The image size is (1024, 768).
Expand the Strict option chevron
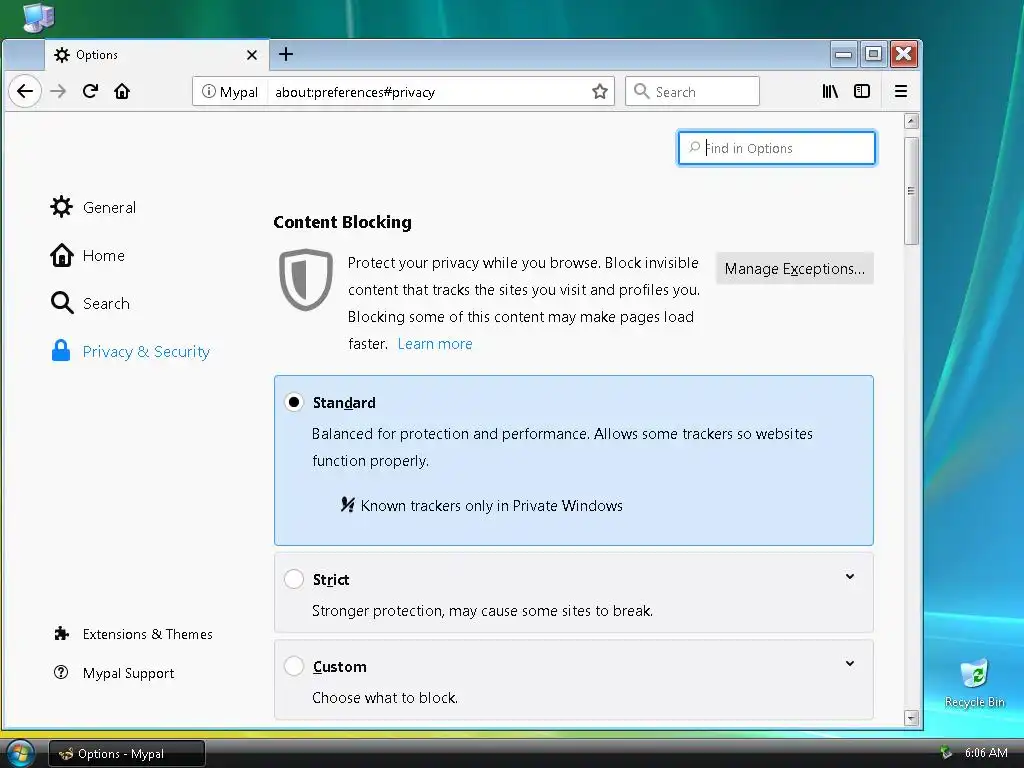point(850,577)
